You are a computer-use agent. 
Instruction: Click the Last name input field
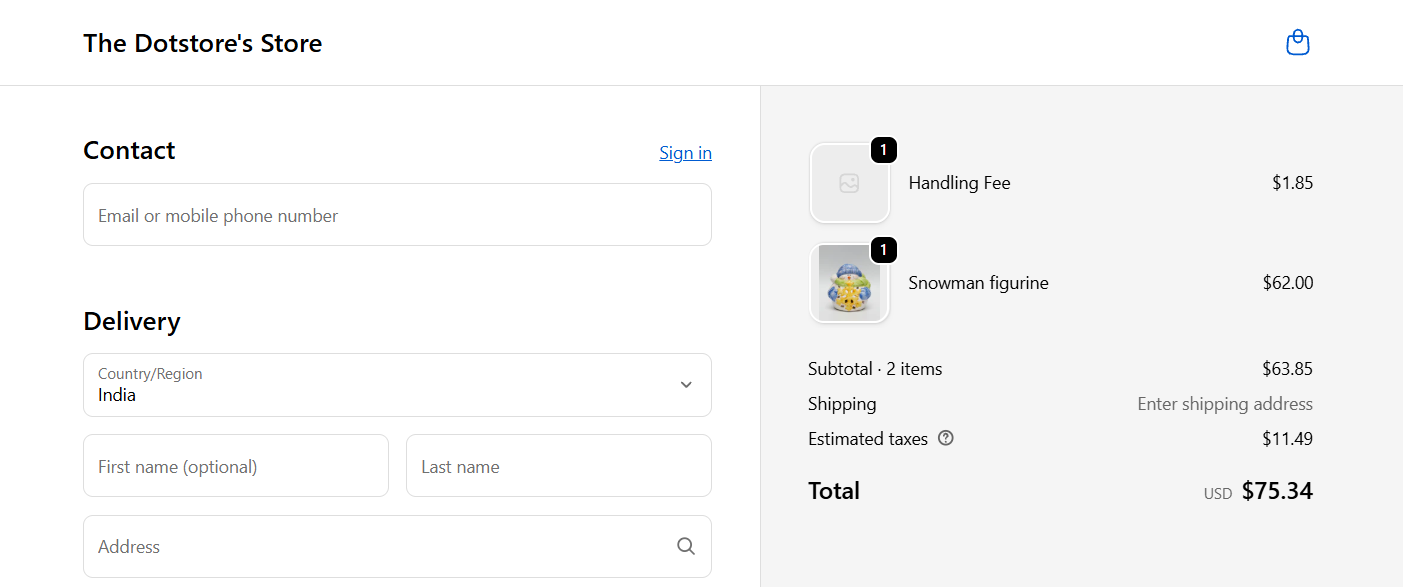pos(558,465)
